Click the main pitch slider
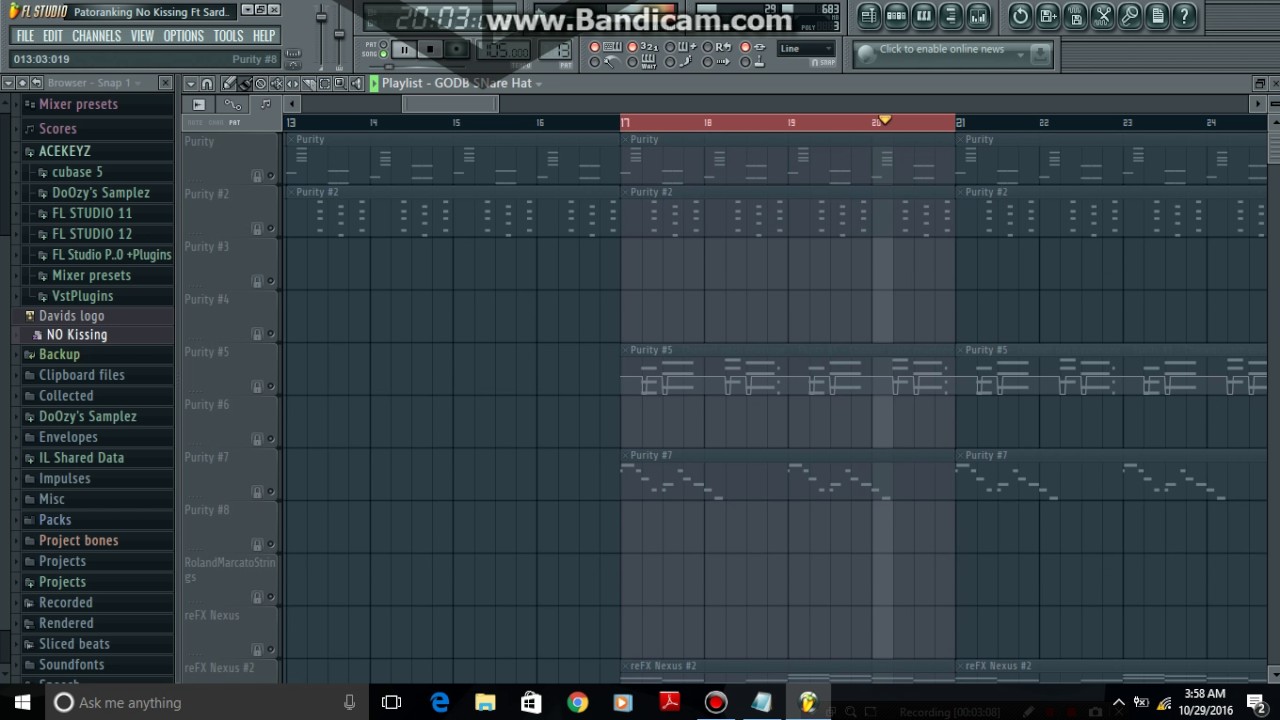Screen dimensions: 1280x720 pyautogui.click(x=339, y=33)
